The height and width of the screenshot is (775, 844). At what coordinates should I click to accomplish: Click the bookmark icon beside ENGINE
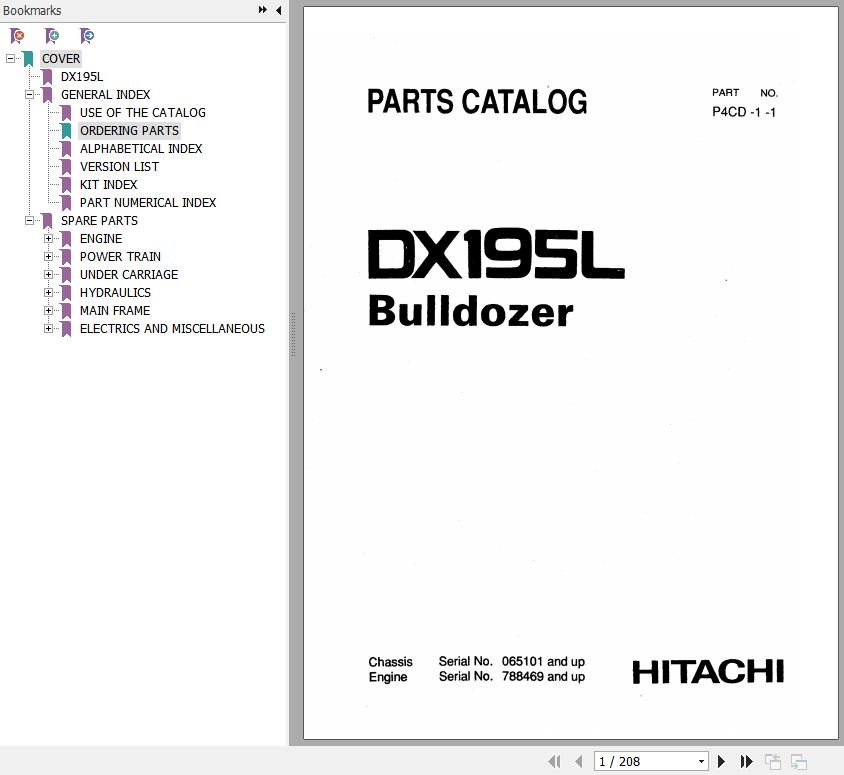[66, 239]
